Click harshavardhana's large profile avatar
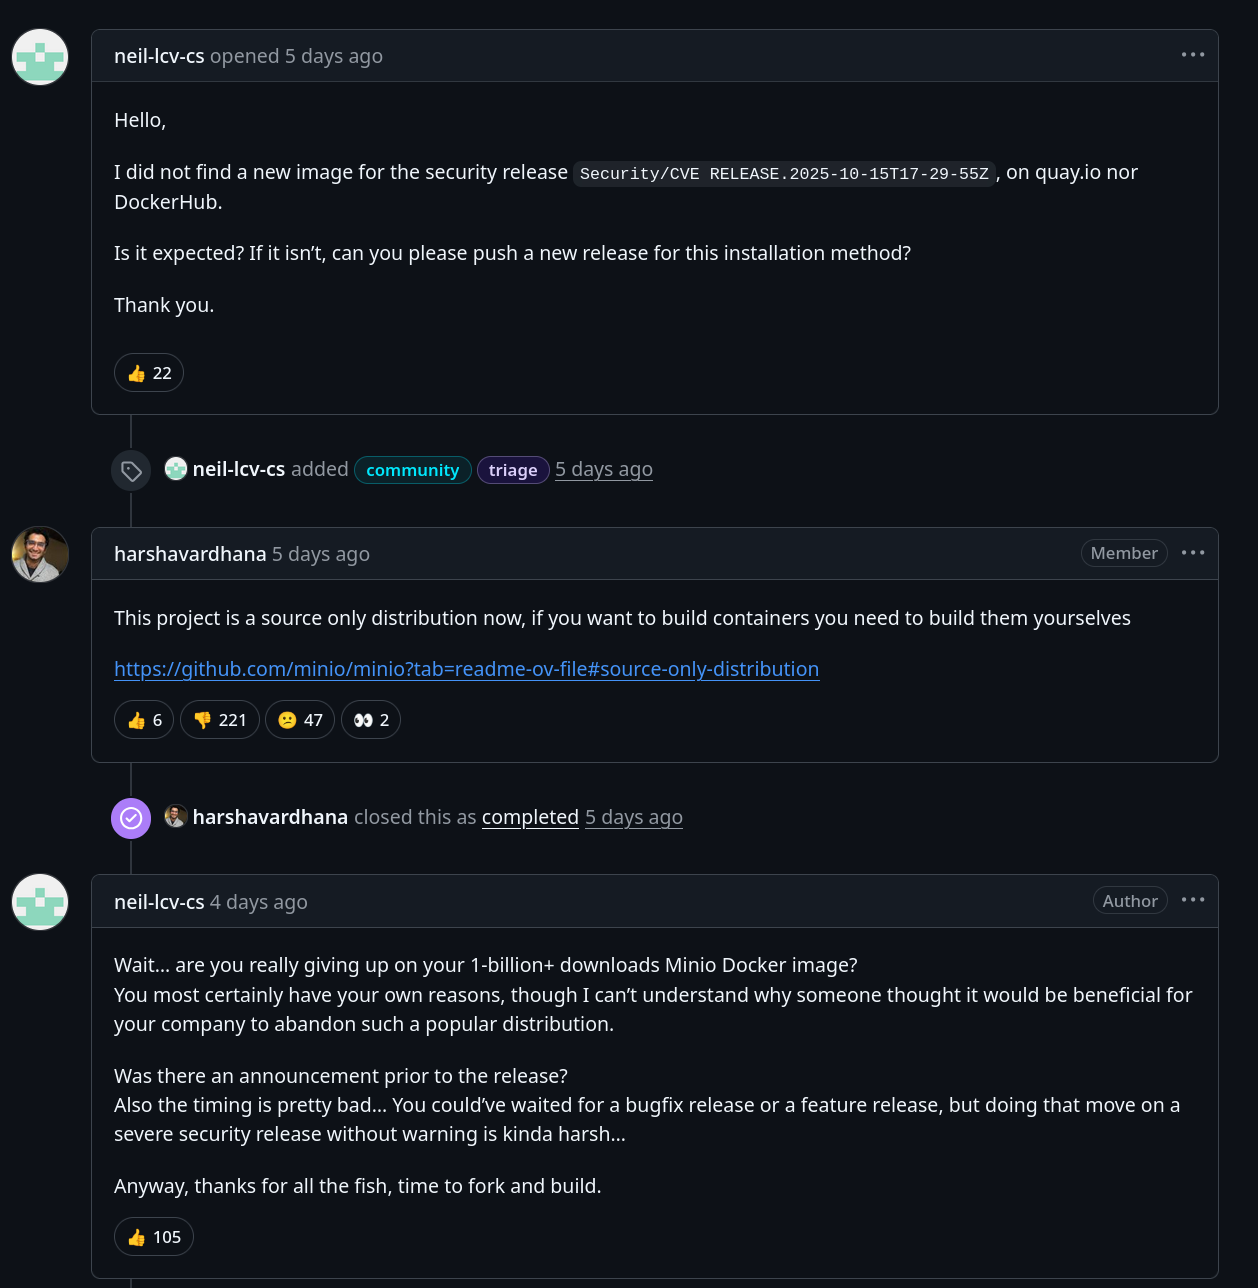The width and height of the screenshot is (1258, 1288). (x=40, y=554)
